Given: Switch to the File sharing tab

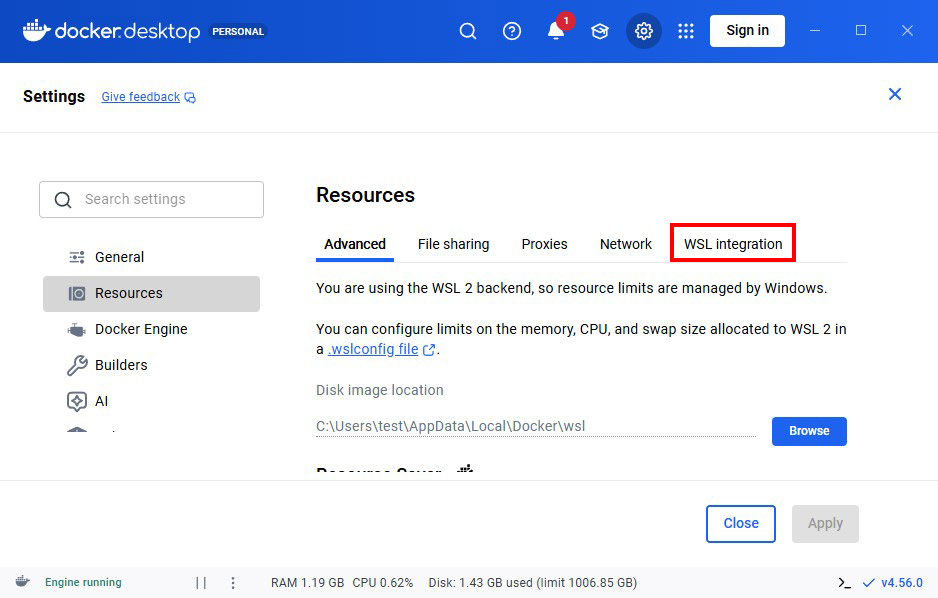Looking at the screenshot, I should pyautogui.click(x=453, y=244).
